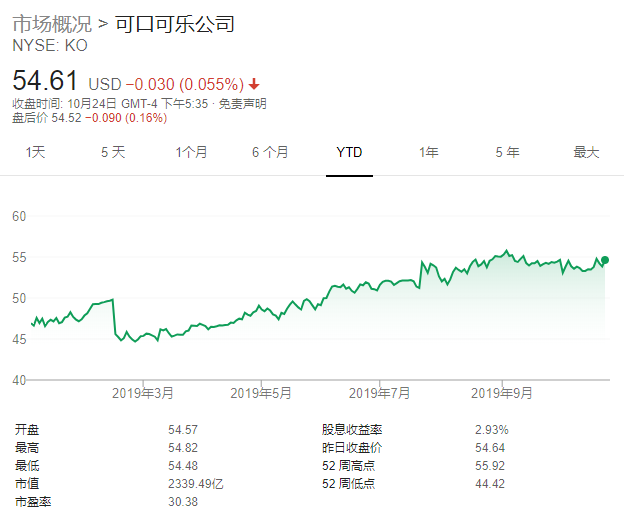Screen dimensions: 624x528
Task: Select the 5 天 time range tab
Action: pyautogui.click(x=113, y=152)
